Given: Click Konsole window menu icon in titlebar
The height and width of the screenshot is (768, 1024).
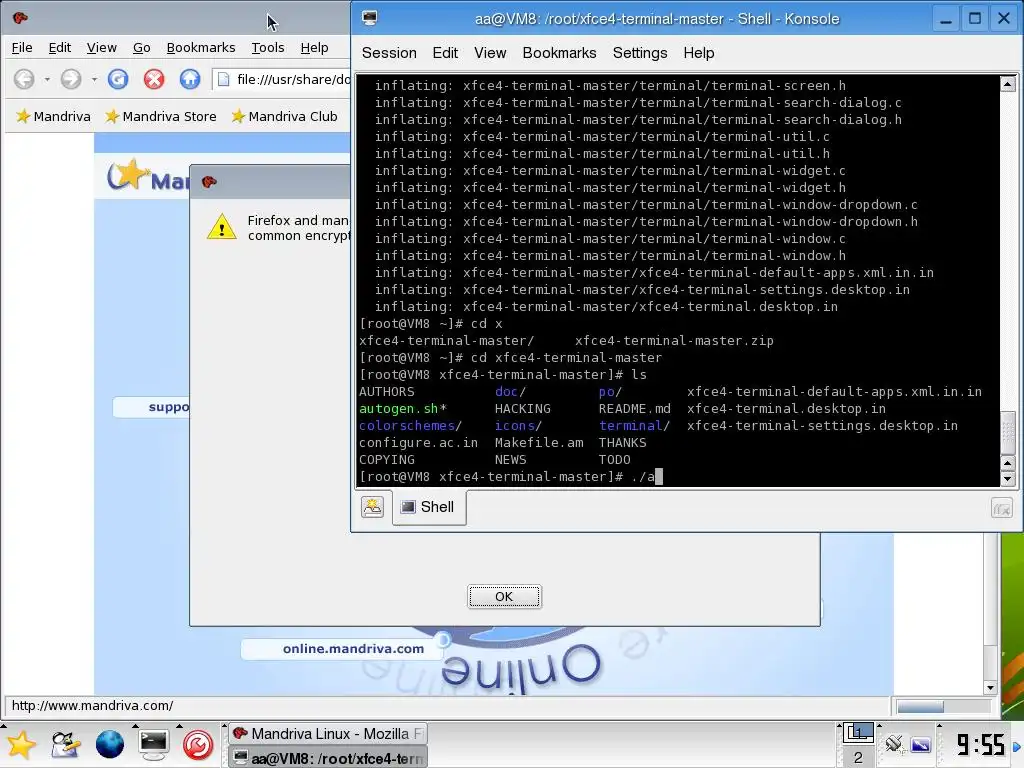Looking at the screenshot, I should pyautogui.click(x=370, y=18).
